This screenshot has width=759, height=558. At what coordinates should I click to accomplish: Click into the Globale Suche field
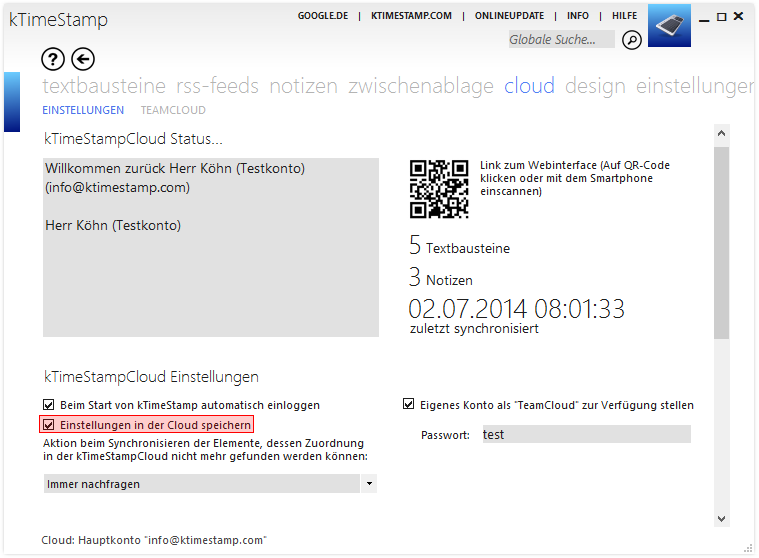coord(562,39)
